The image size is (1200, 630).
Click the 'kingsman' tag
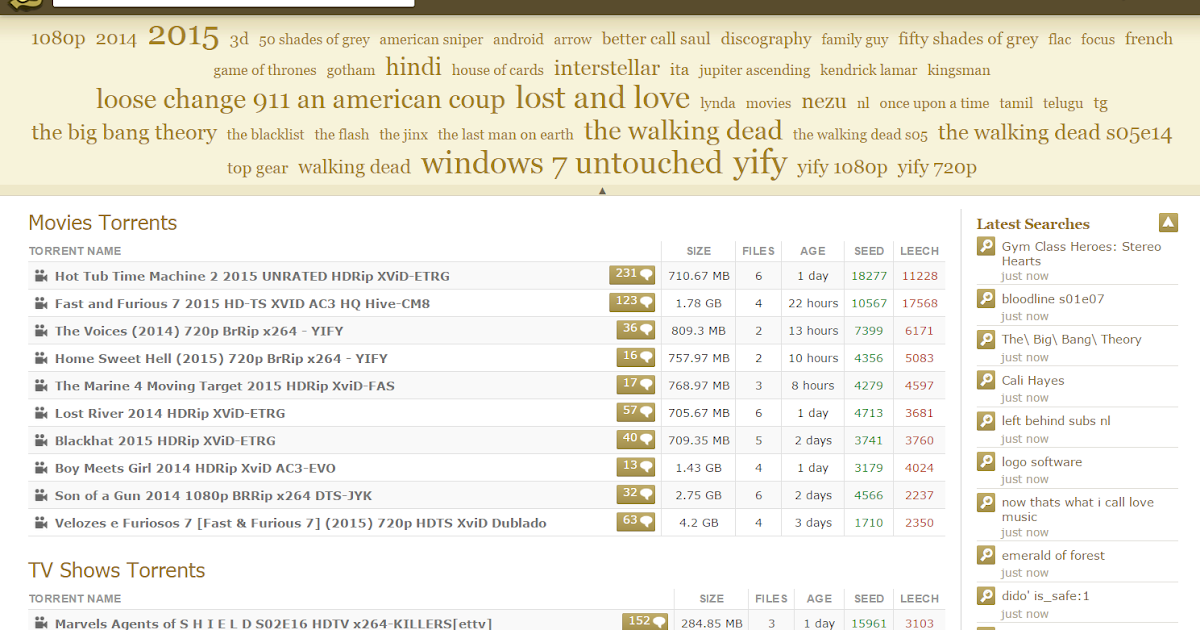pos(959,70)
